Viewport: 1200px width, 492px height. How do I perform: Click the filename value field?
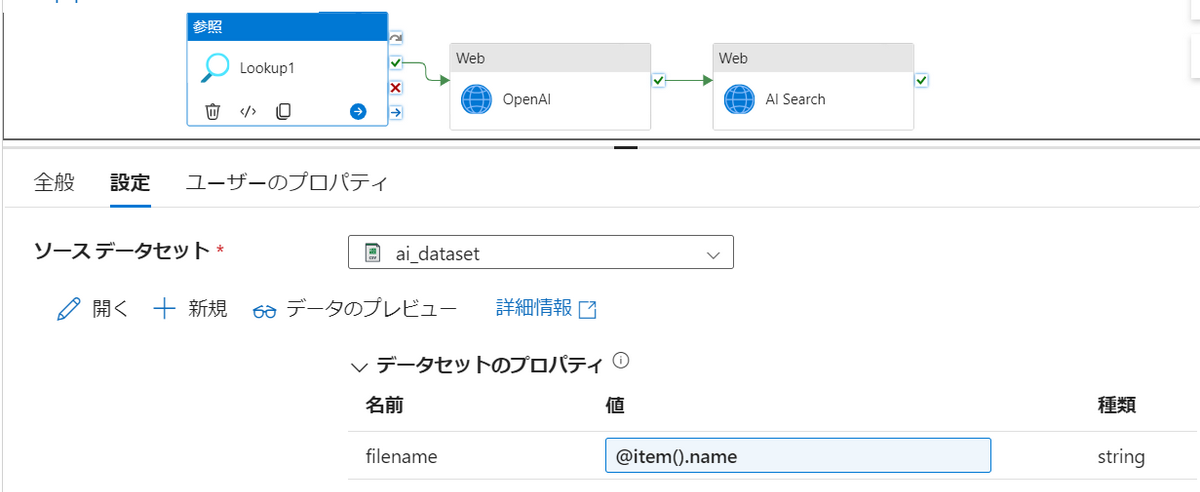click(798, 456)
